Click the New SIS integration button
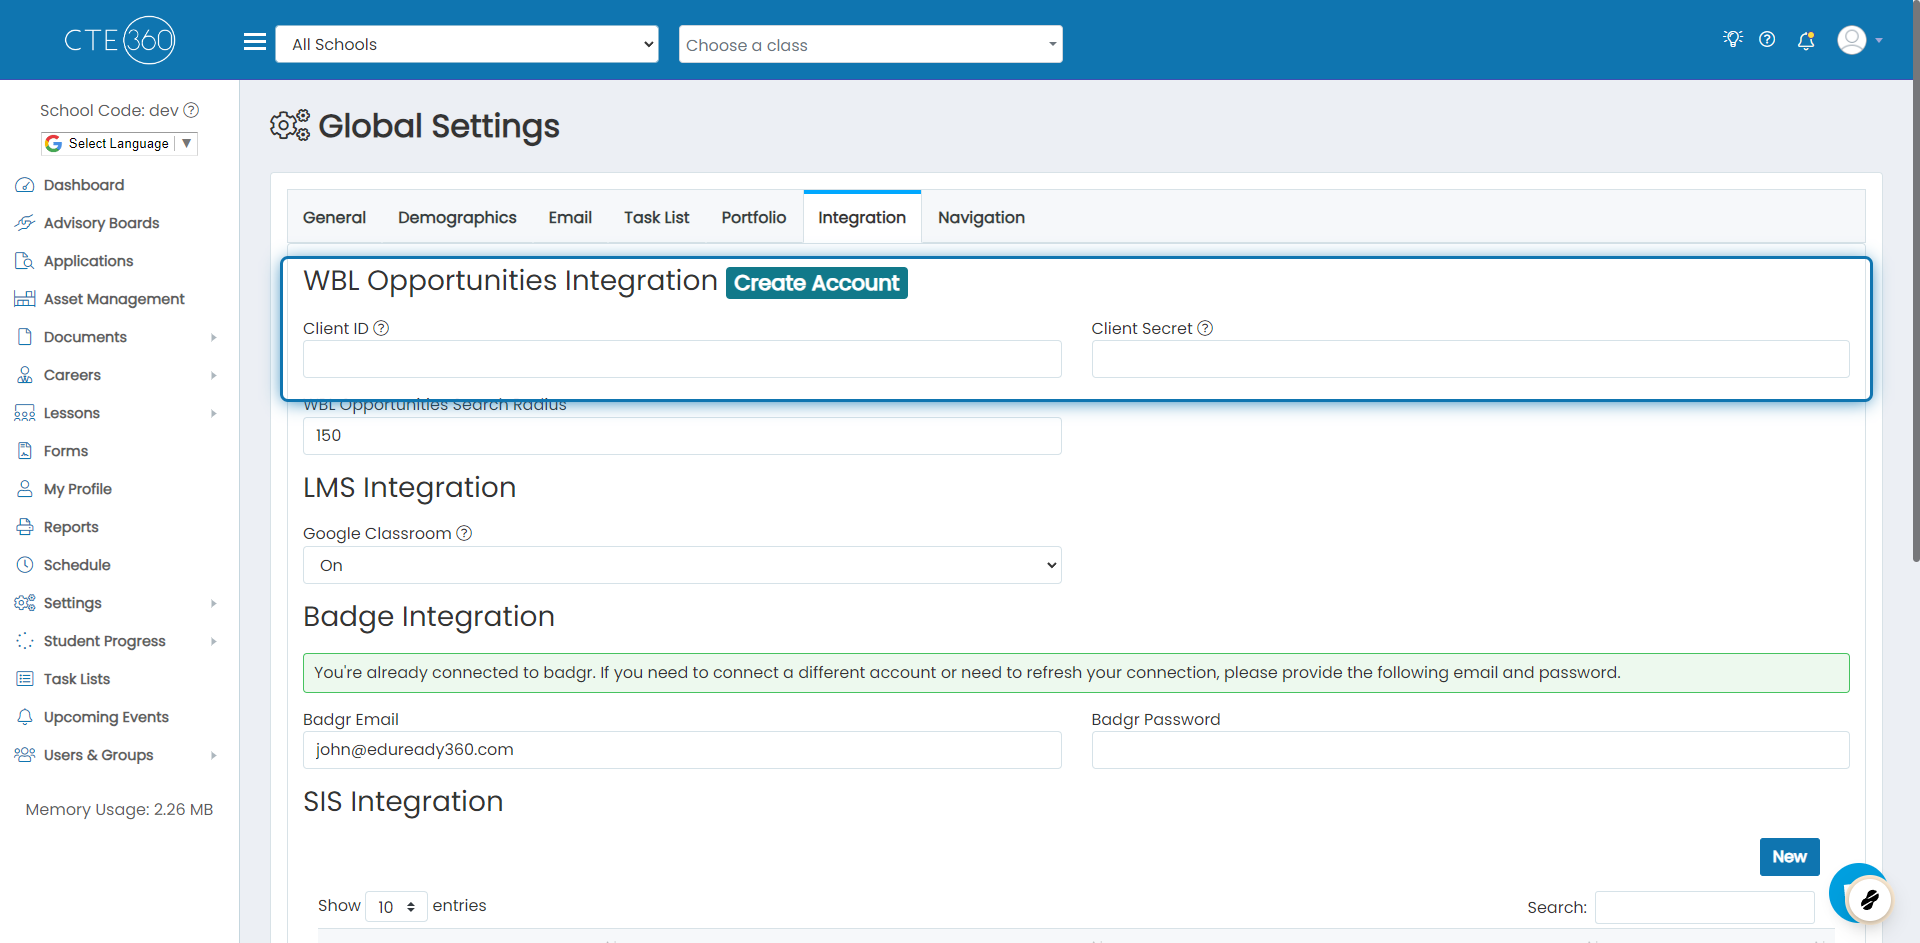 [x=1789, y=857]
